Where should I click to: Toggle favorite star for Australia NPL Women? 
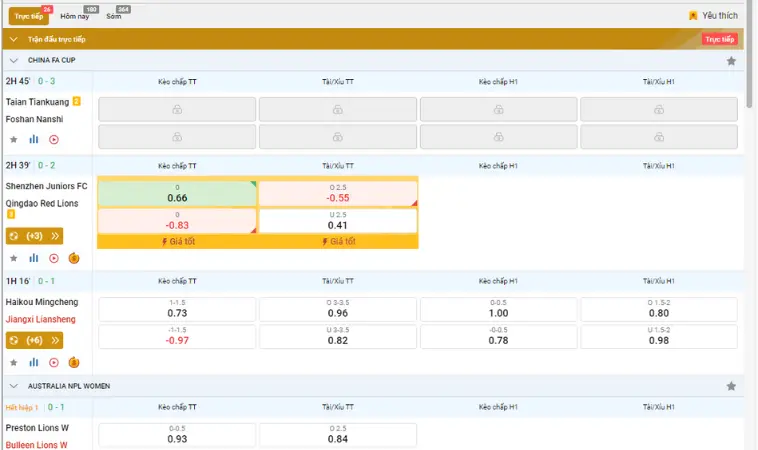[x=731, y=386]
